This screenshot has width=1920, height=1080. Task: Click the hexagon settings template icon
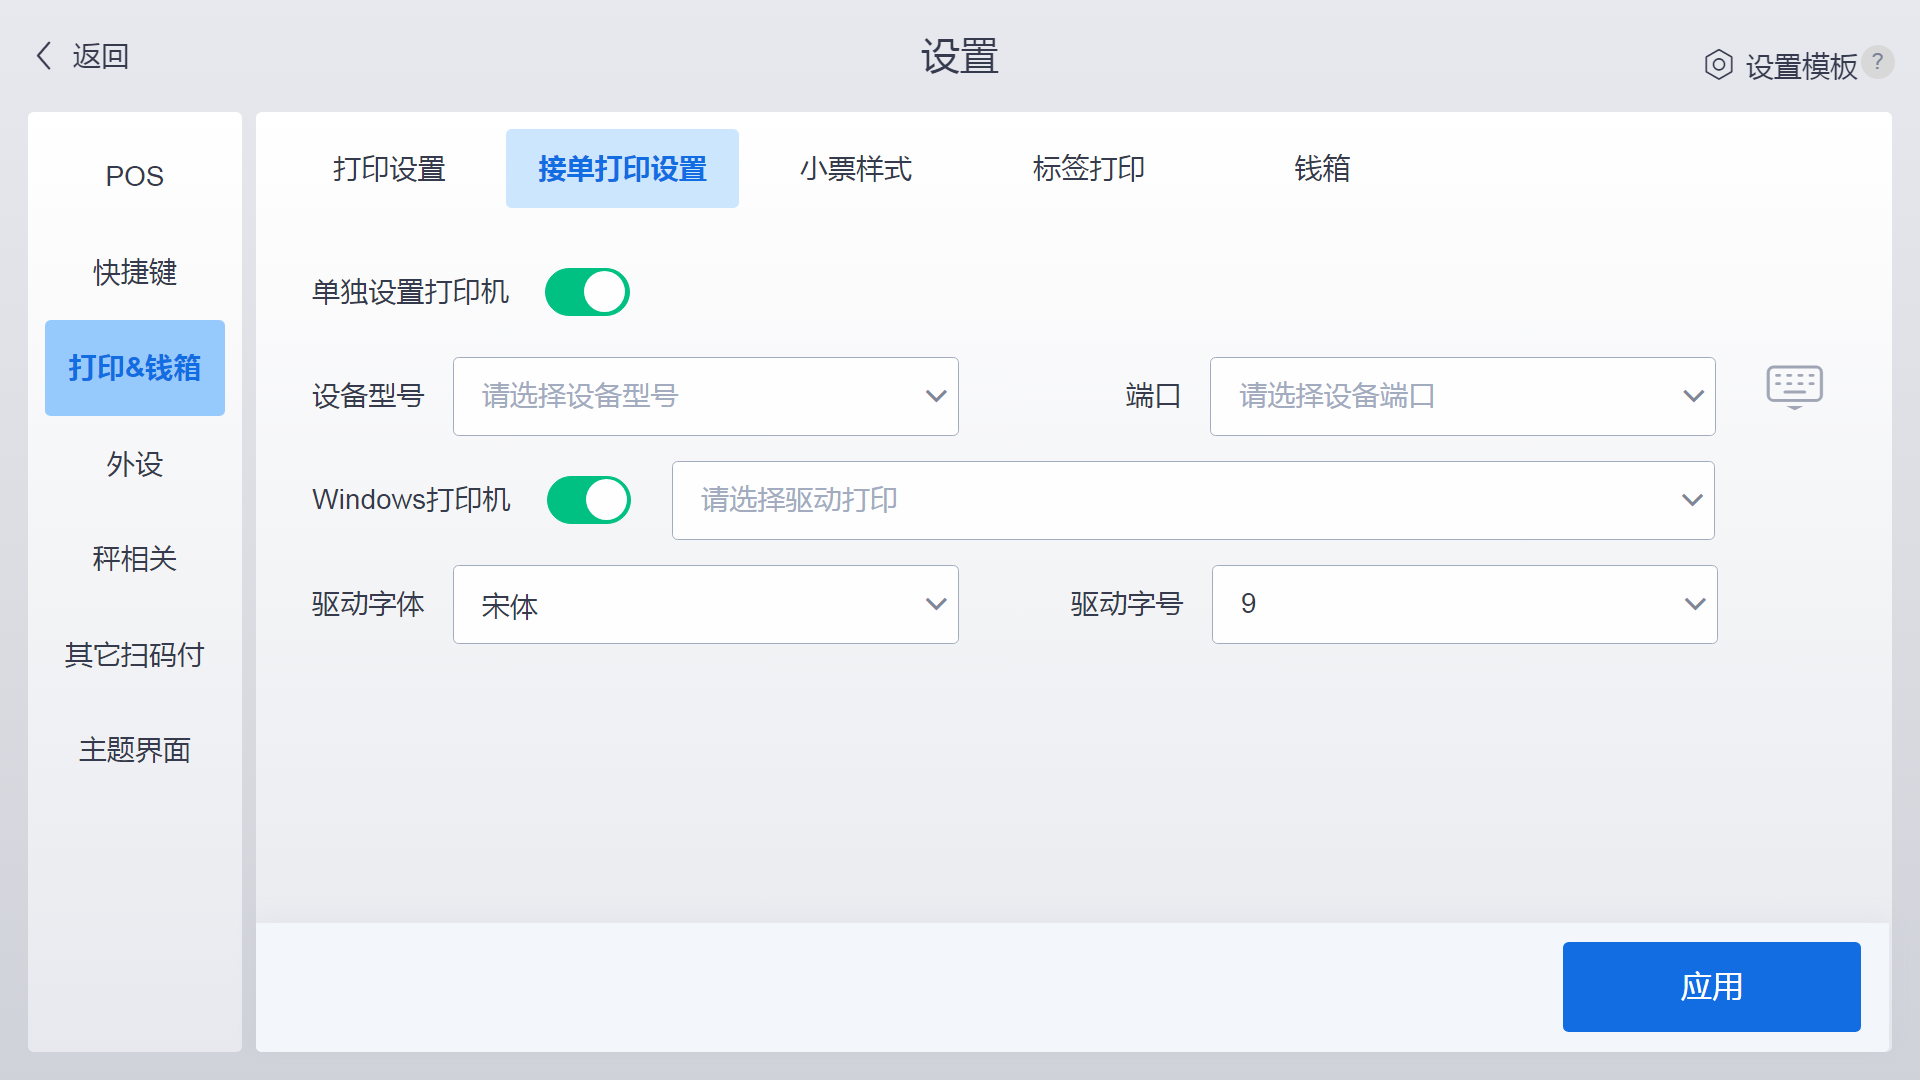[x=1718, y=65]
